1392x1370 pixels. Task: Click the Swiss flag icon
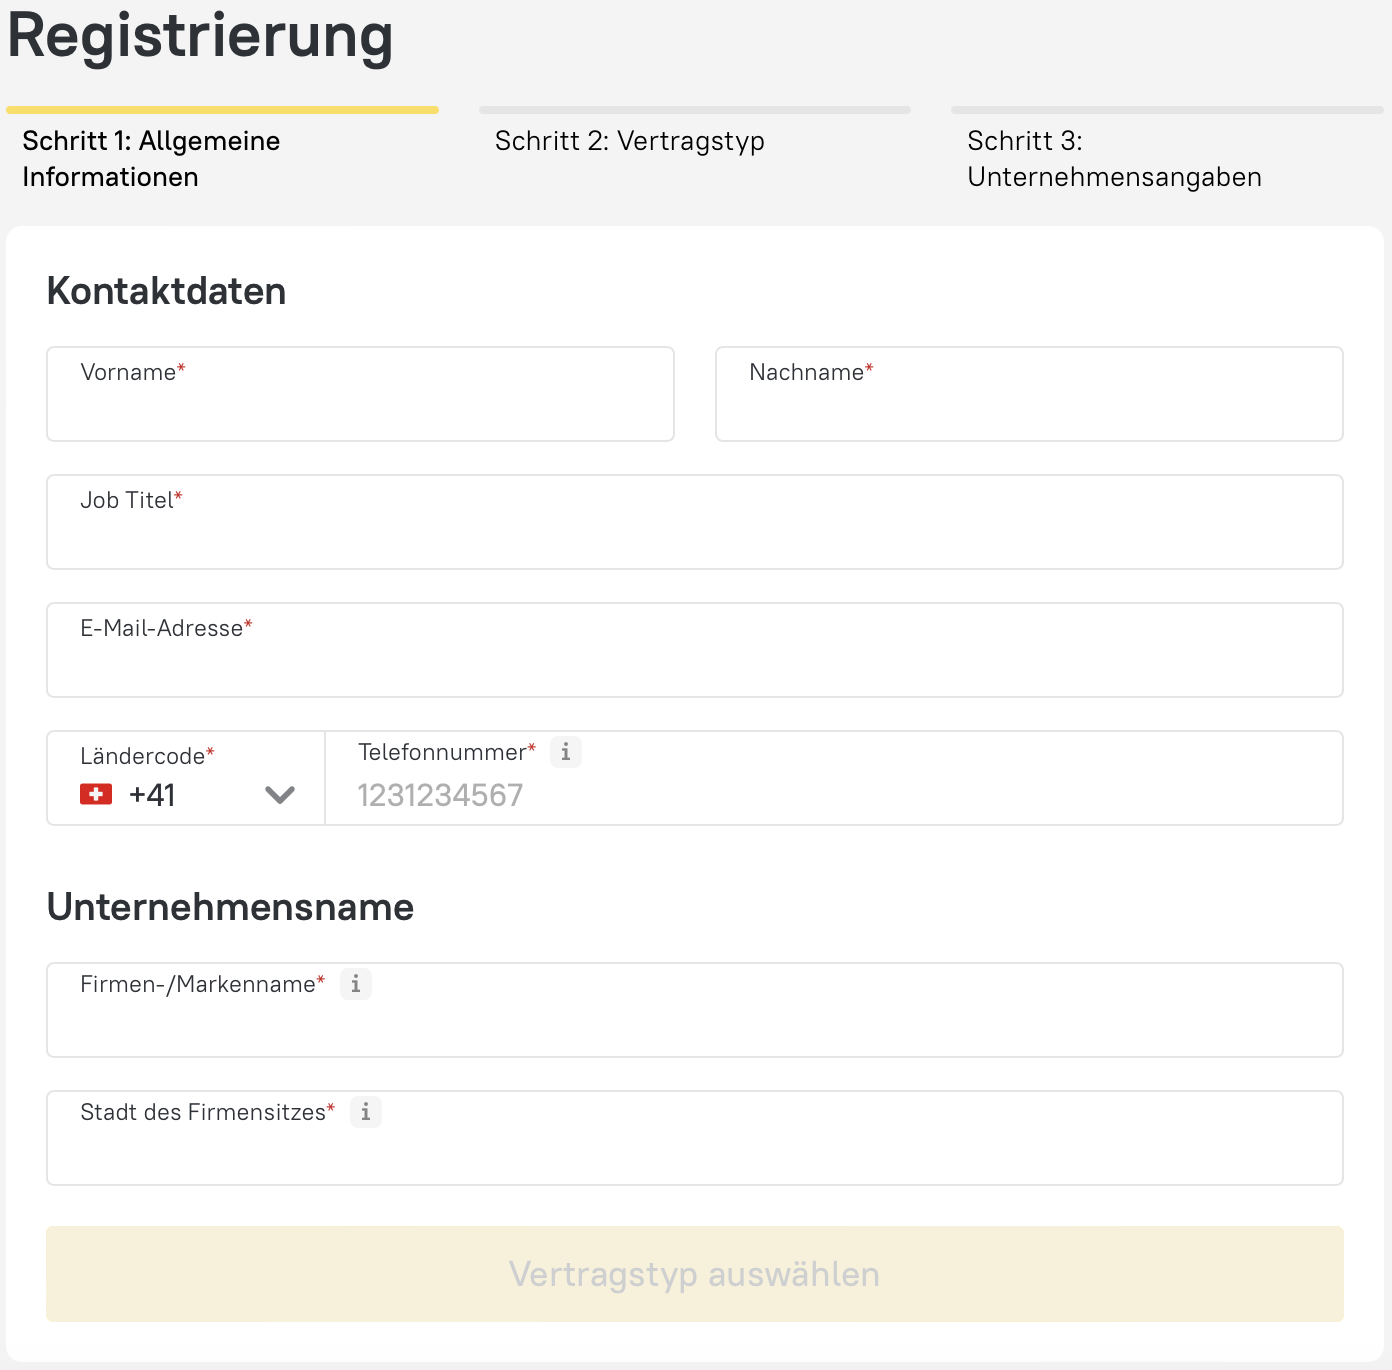96,795
